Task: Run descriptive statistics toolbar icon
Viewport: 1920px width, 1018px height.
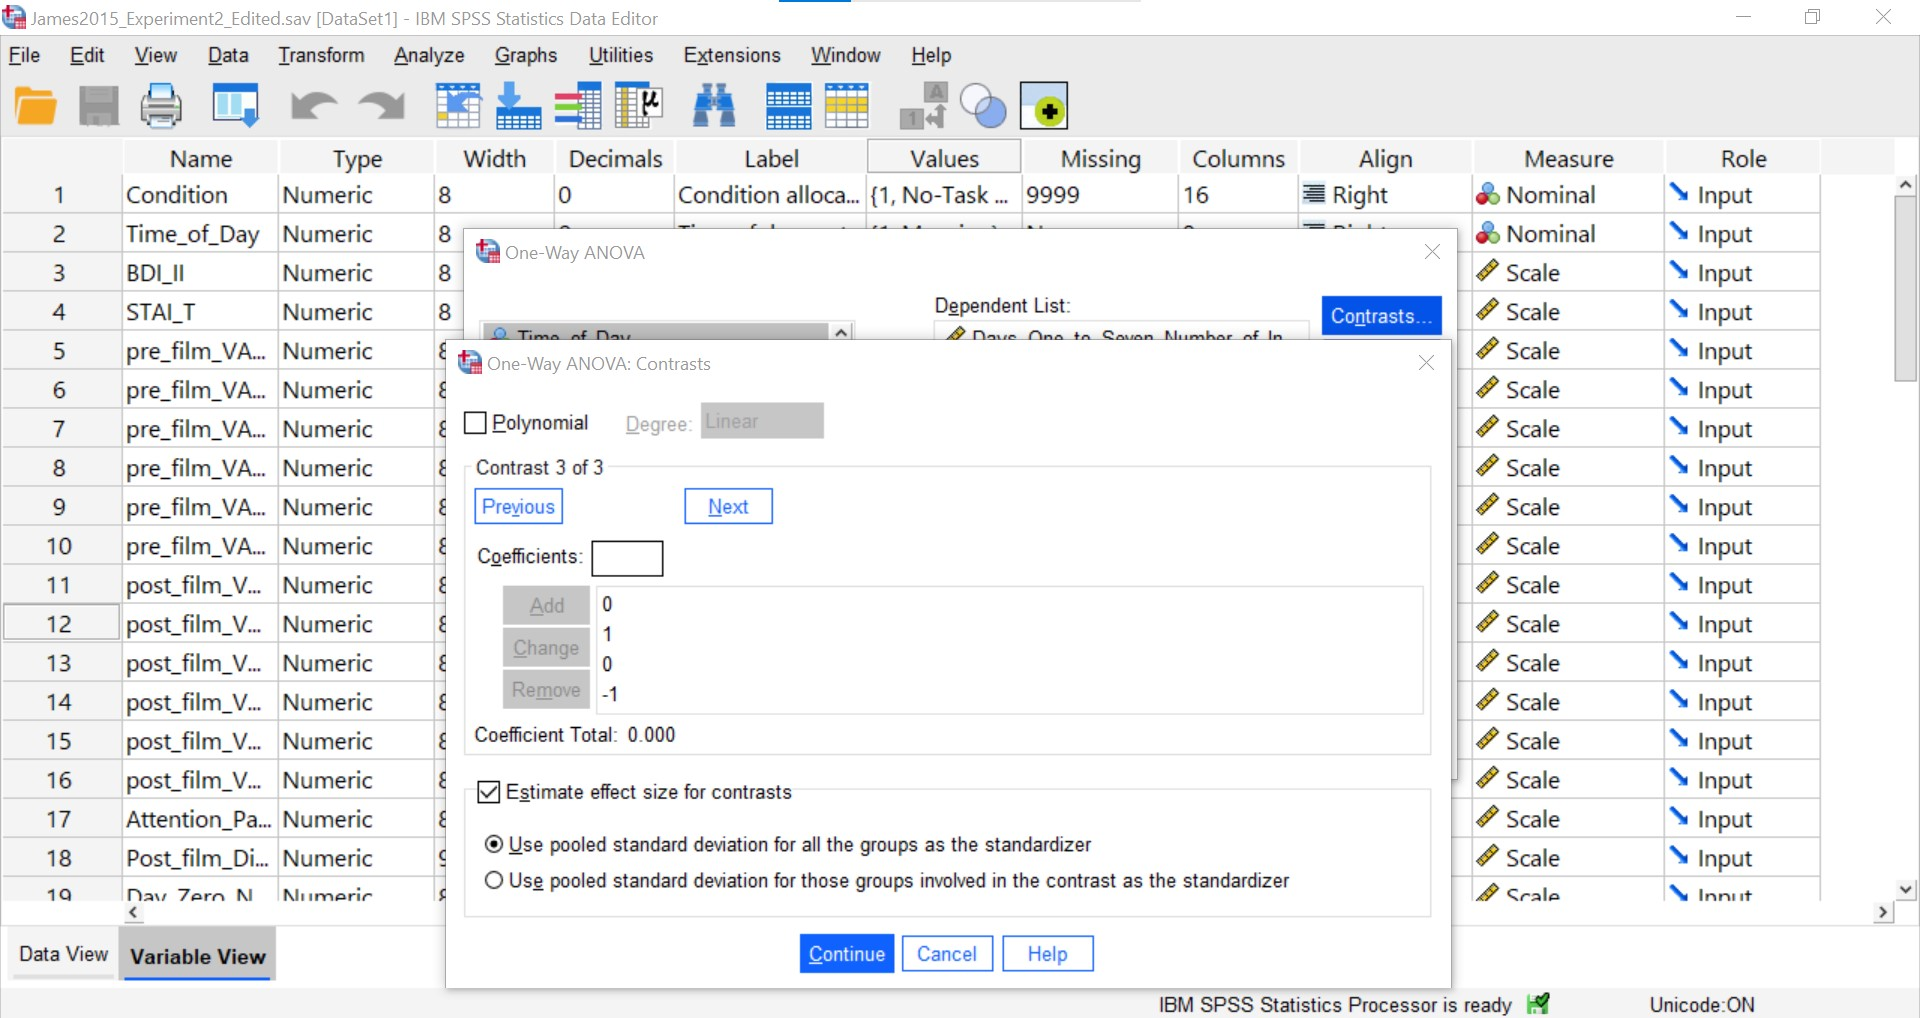Action: (639, 106)
